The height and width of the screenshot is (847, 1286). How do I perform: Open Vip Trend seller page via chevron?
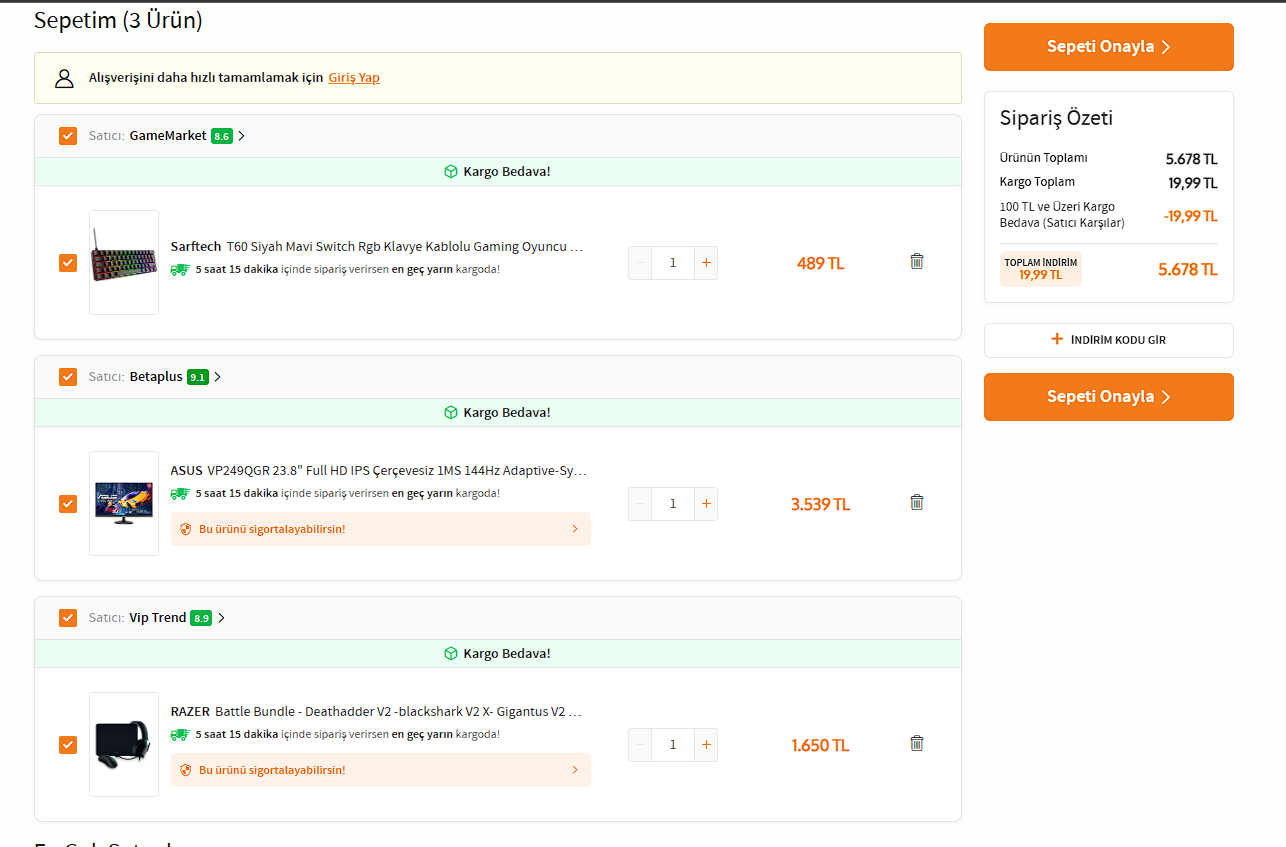tap(222, 618)
